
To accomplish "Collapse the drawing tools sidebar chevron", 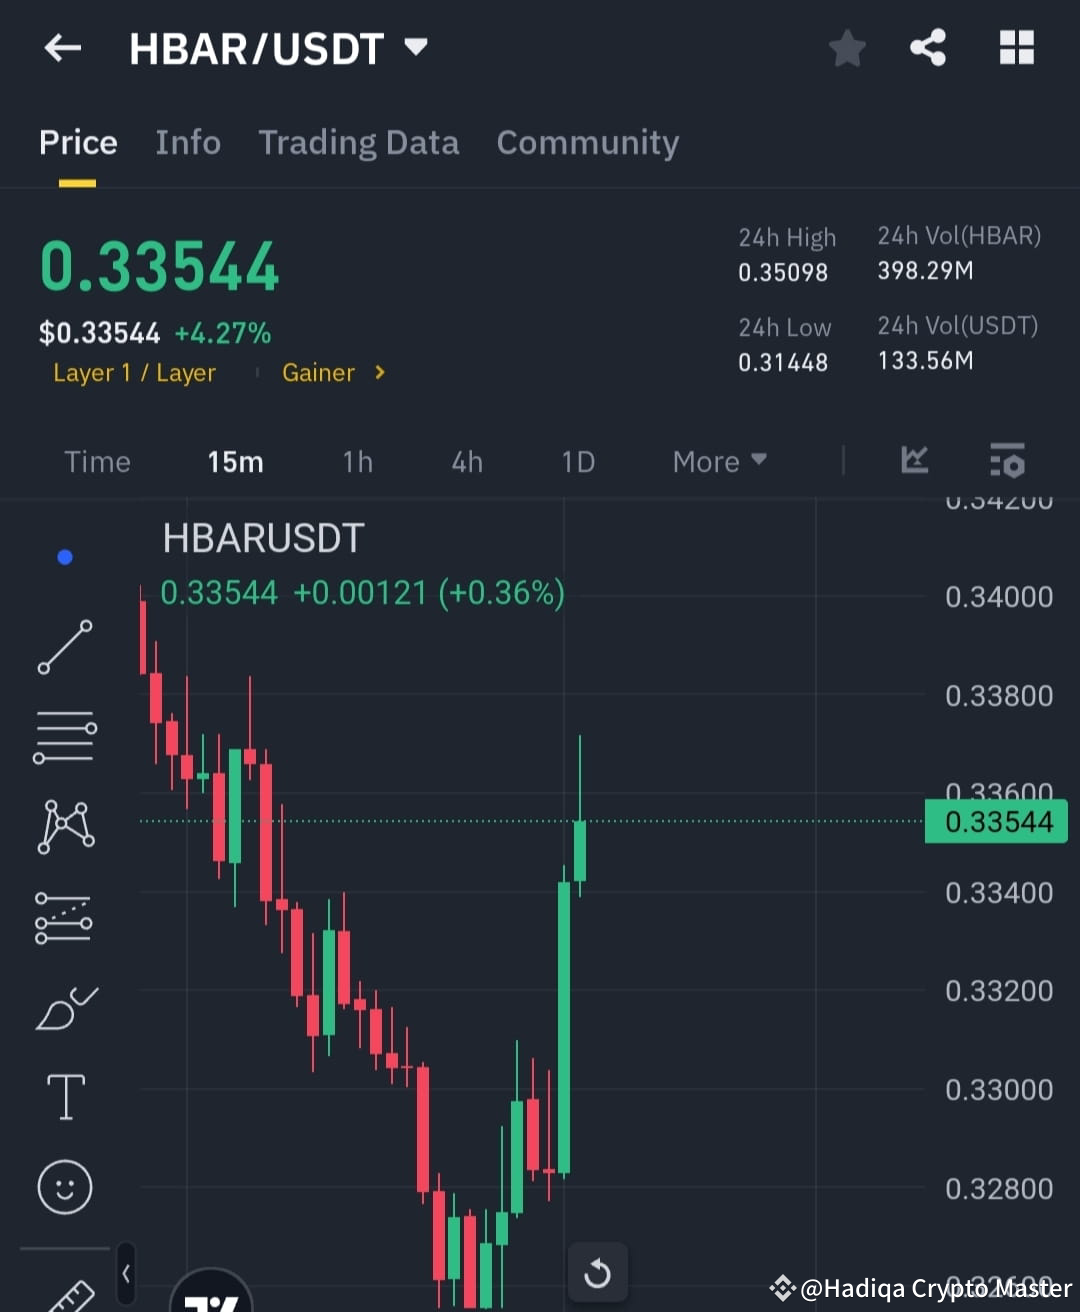I will (x=126, y=1274).
